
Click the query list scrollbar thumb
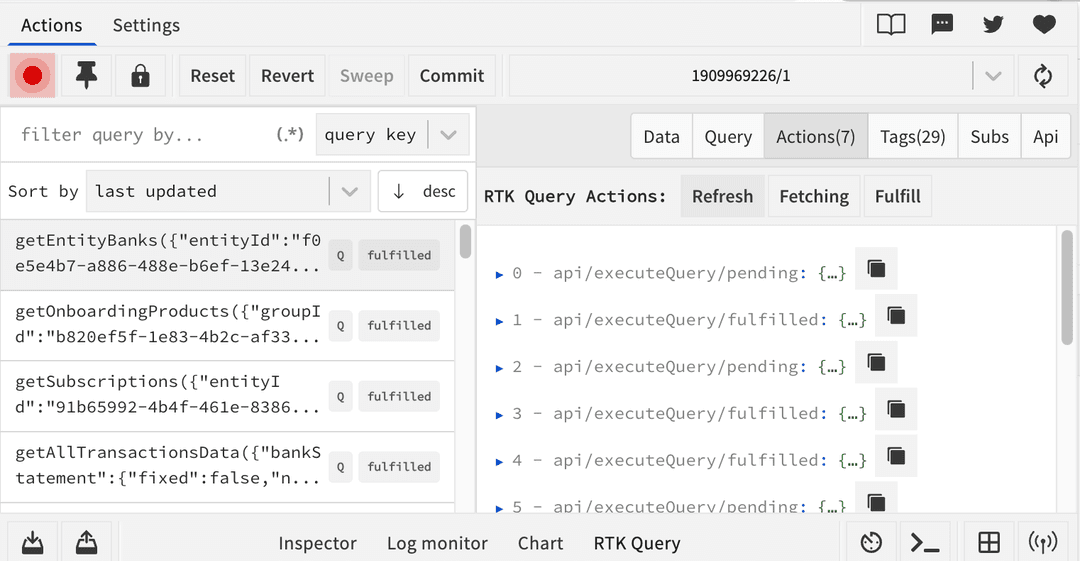[466, 241]
